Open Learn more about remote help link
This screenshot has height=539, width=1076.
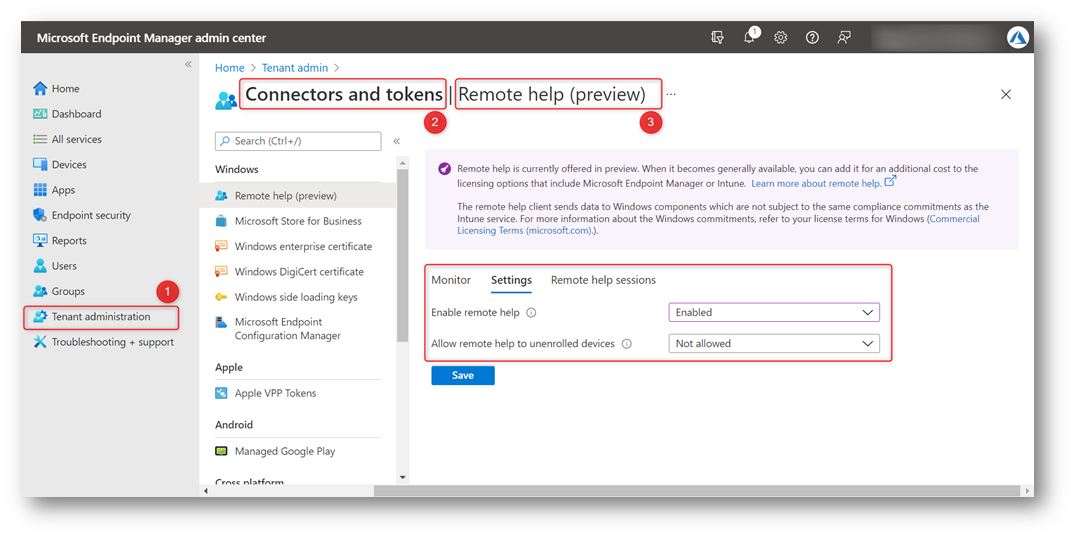click(x=823, y=183)
